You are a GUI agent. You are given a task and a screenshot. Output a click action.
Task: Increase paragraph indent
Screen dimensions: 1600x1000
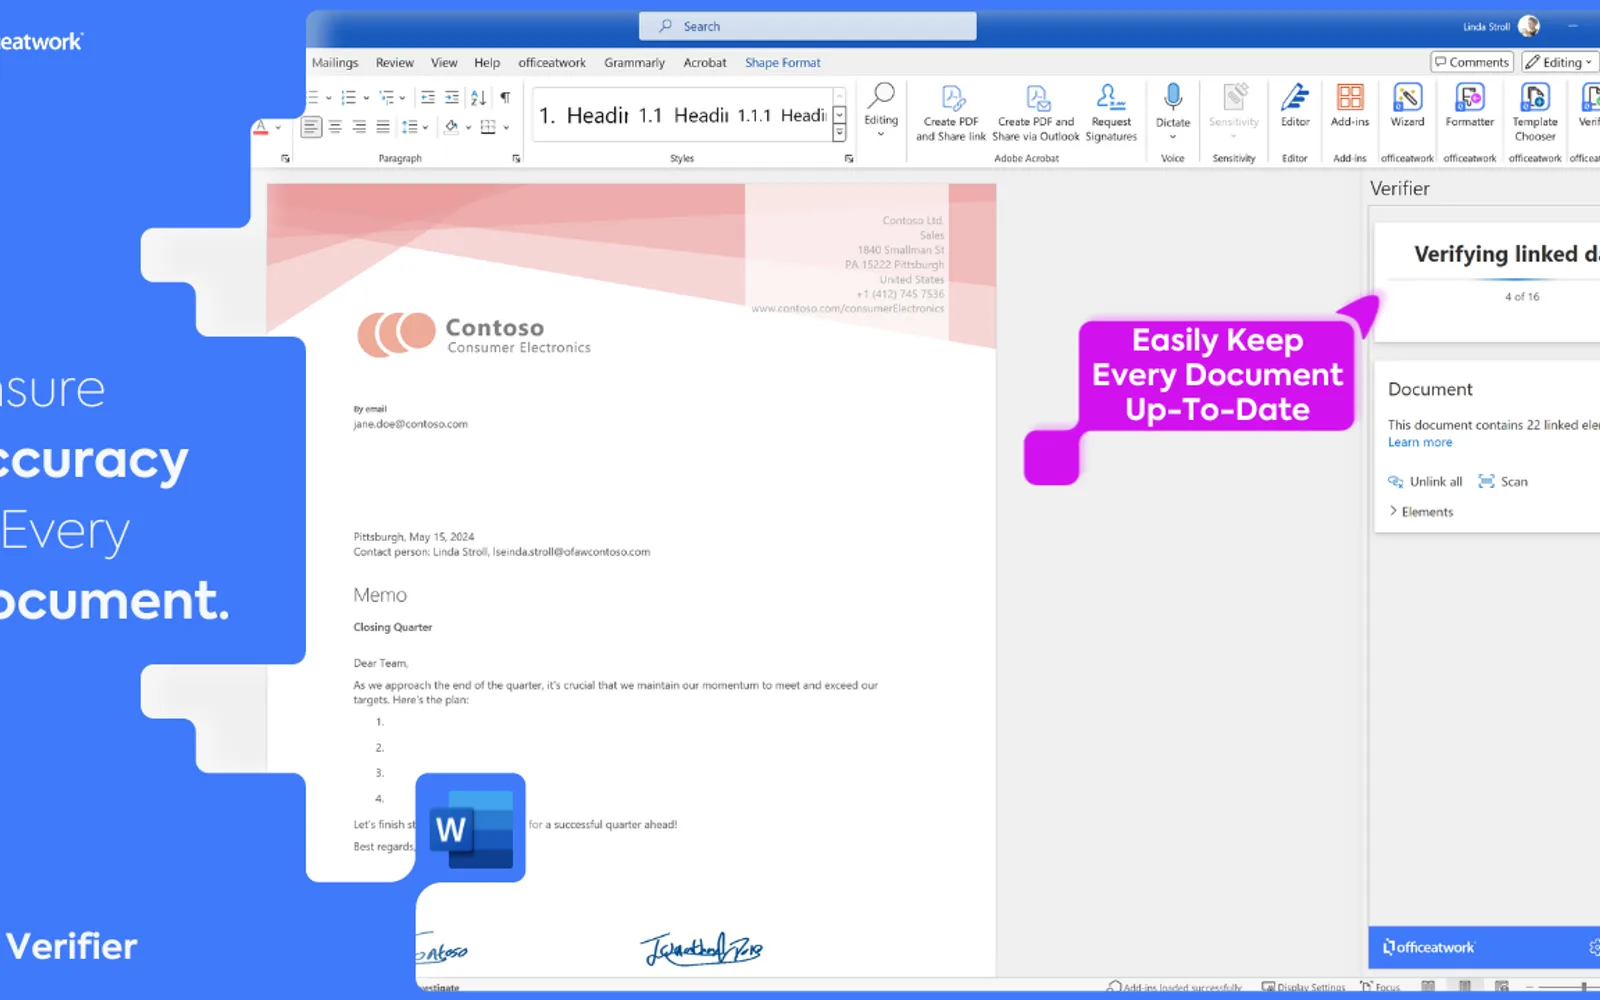(x=452, y=97)
